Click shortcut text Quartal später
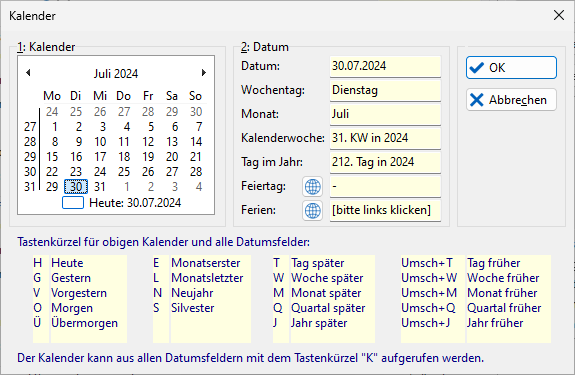Screen dimensions: 575x375 click(x=328, y=308)
